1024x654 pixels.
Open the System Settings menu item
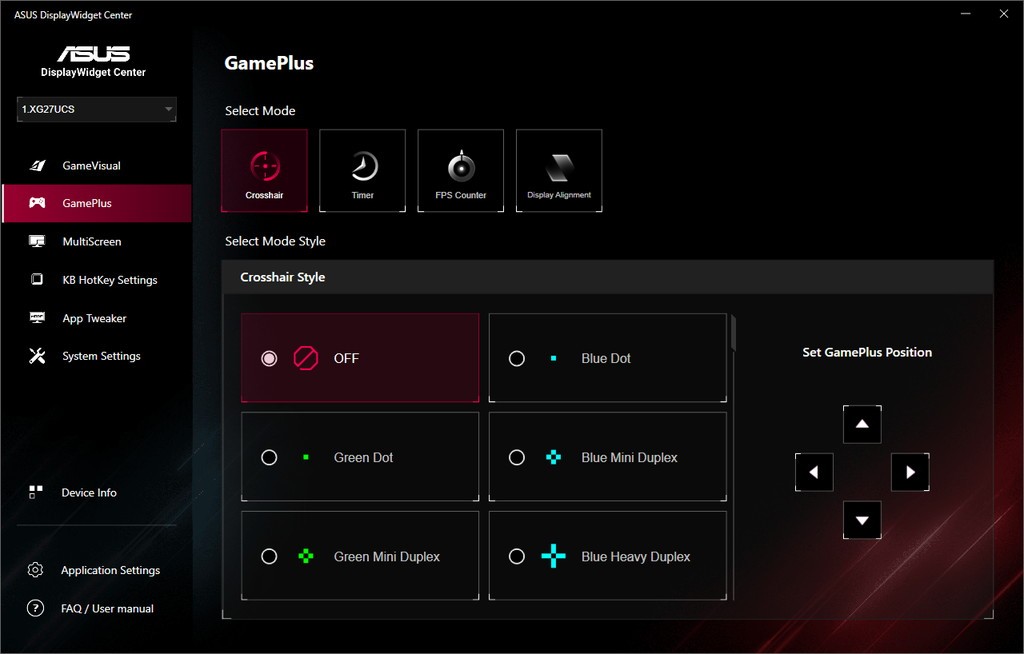[97, 356]
